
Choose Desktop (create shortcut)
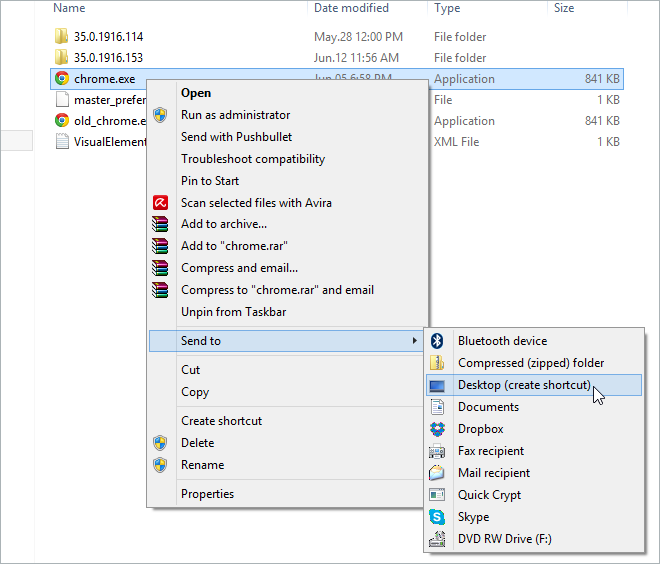pos(534,385)
